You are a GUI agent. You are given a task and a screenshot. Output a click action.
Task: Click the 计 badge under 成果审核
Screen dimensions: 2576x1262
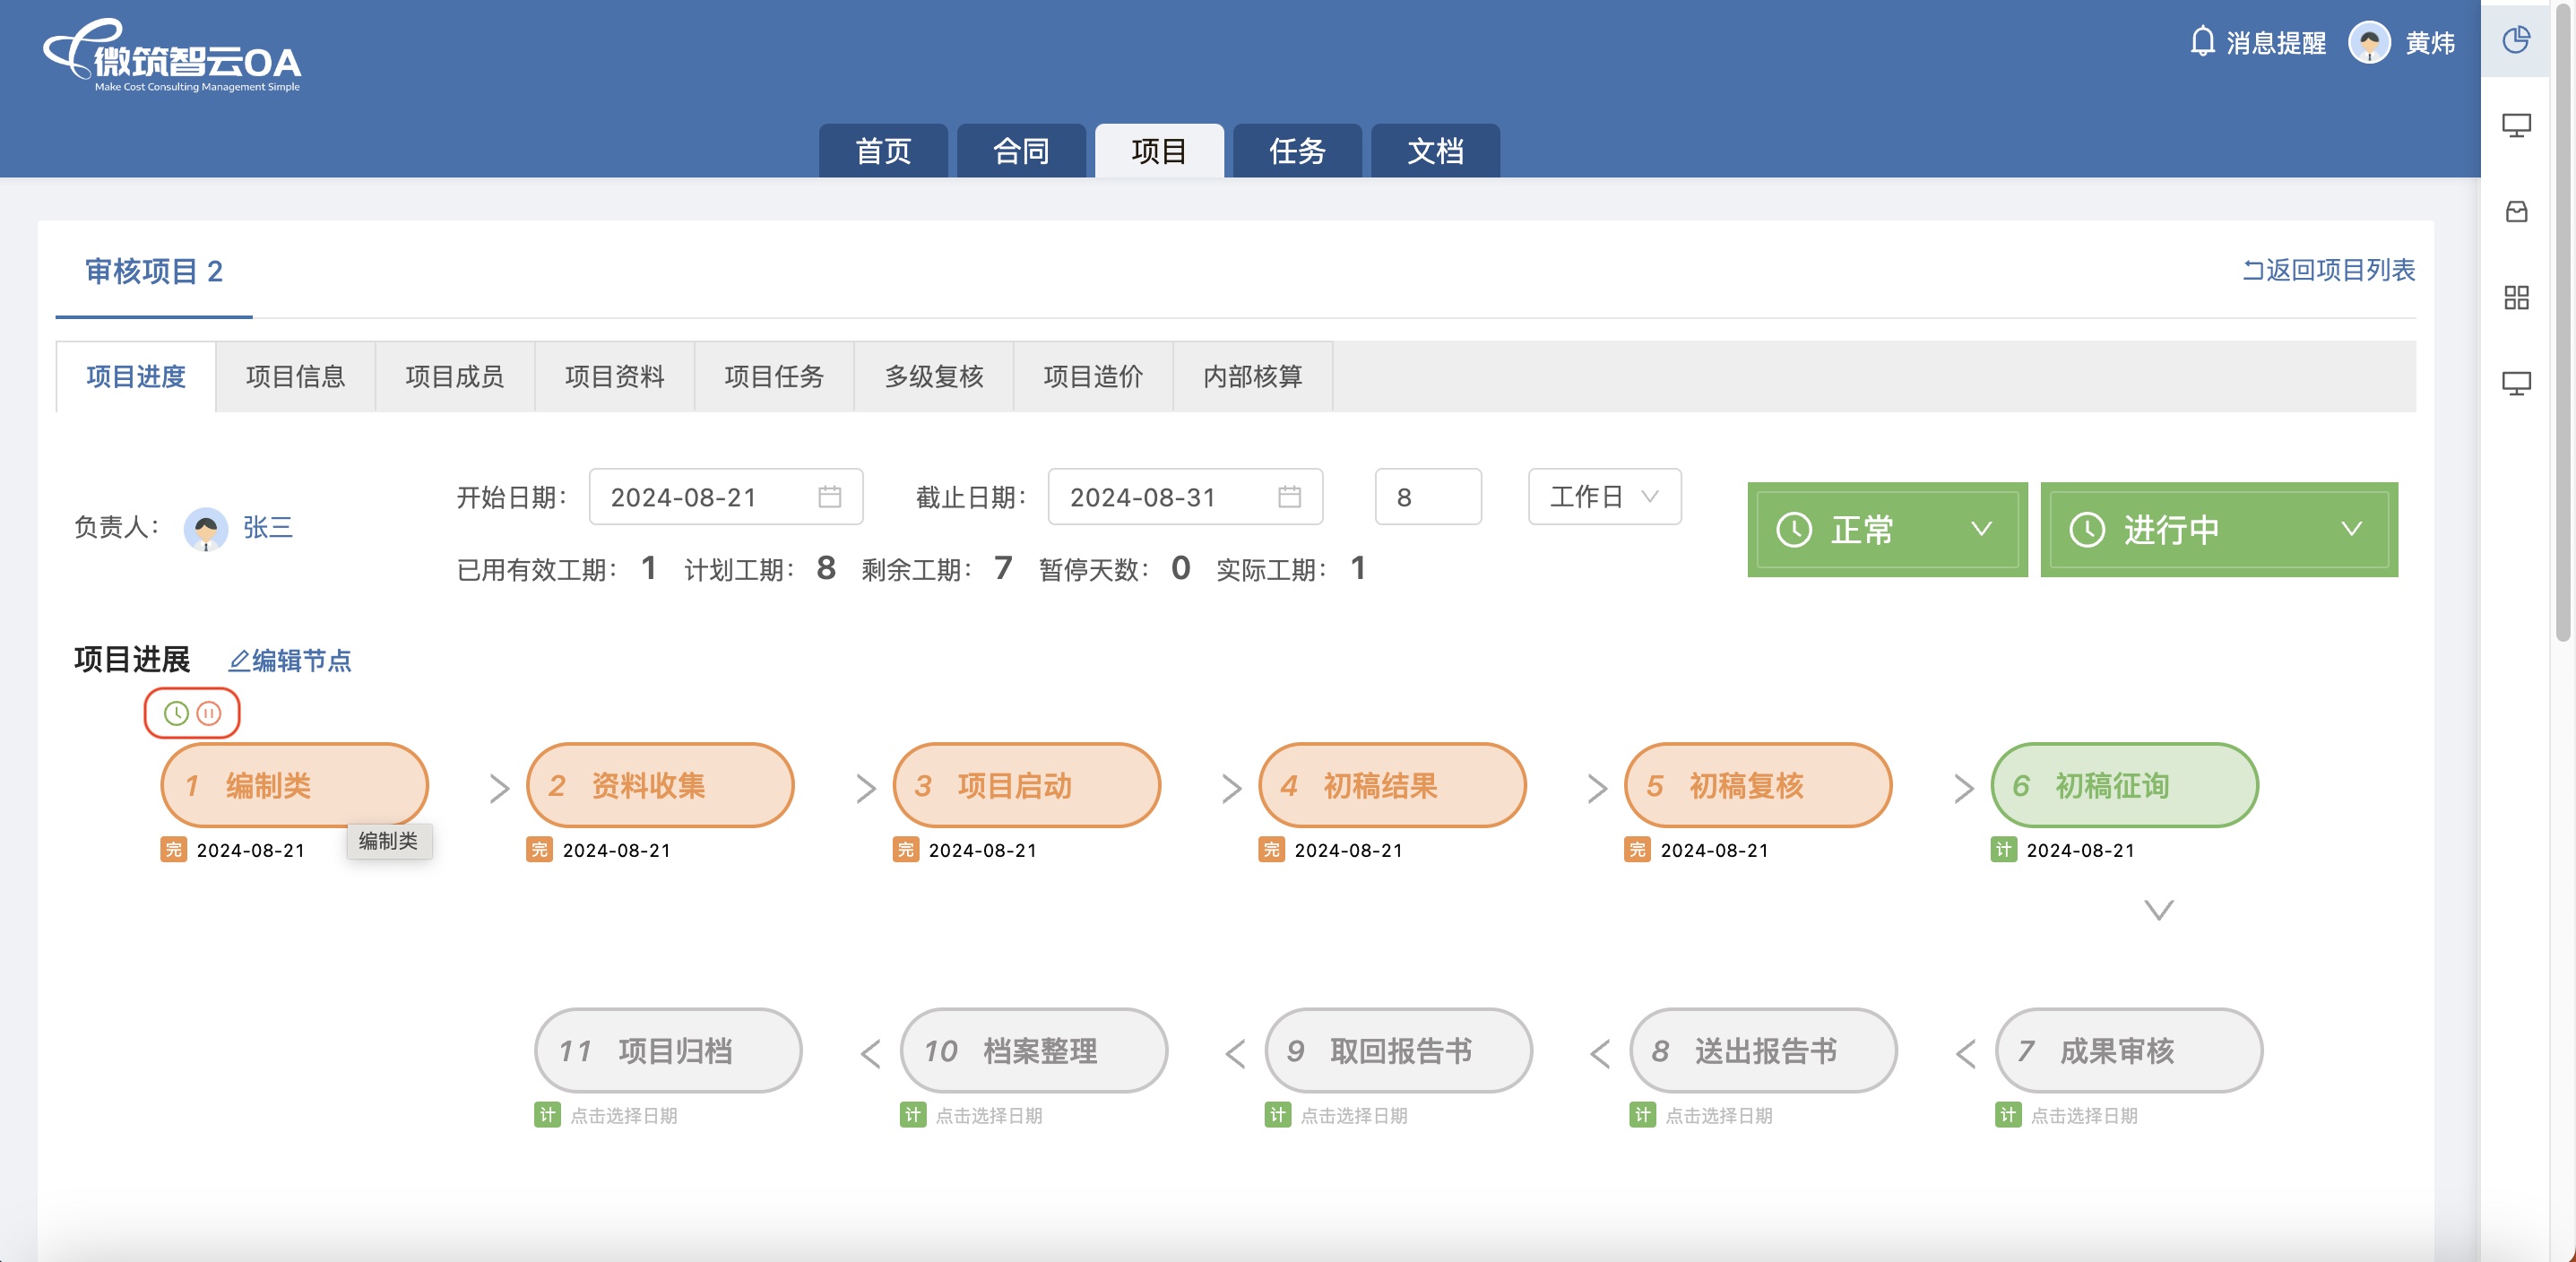coord(2008,1115)
